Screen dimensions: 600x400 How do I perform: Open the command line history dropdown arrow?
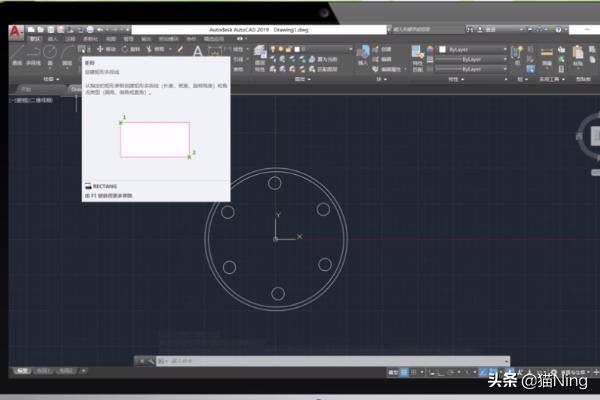point(507,361)
